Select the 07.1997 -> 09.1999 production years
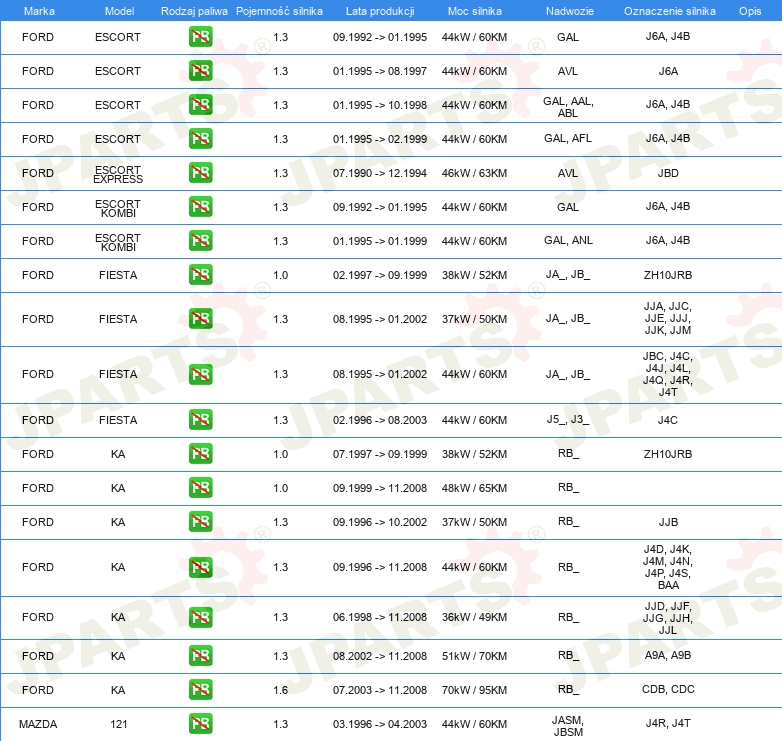The image size is (782, 741). [x=380, y=454]
